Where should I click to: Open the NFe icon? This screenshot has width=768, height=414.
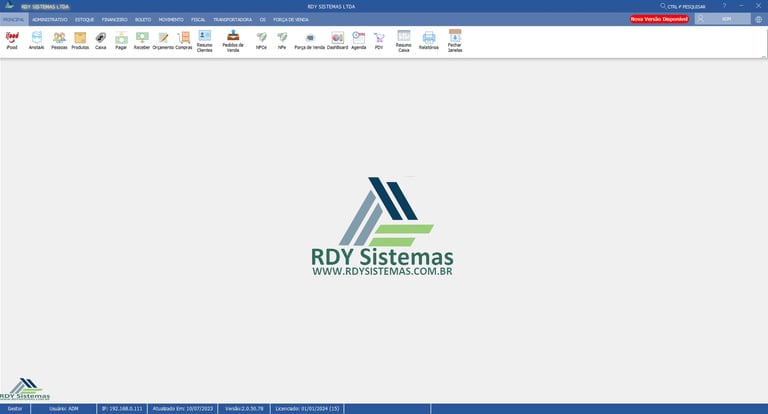coord(282,40)
